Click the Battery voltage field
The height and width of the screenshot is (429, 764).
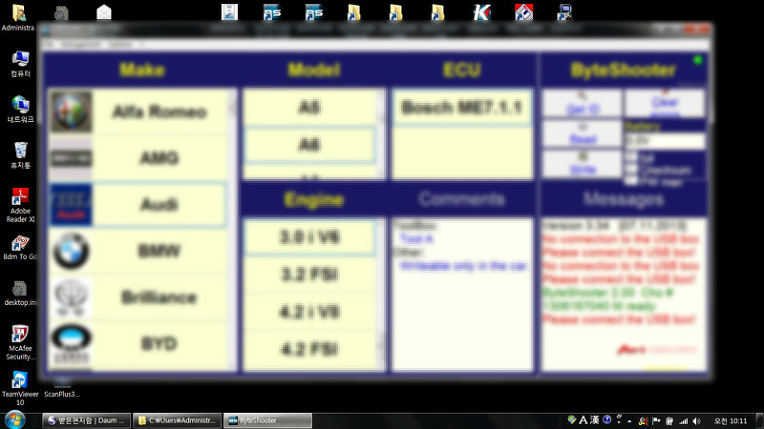pyautogui.click(x=665, y=141)
